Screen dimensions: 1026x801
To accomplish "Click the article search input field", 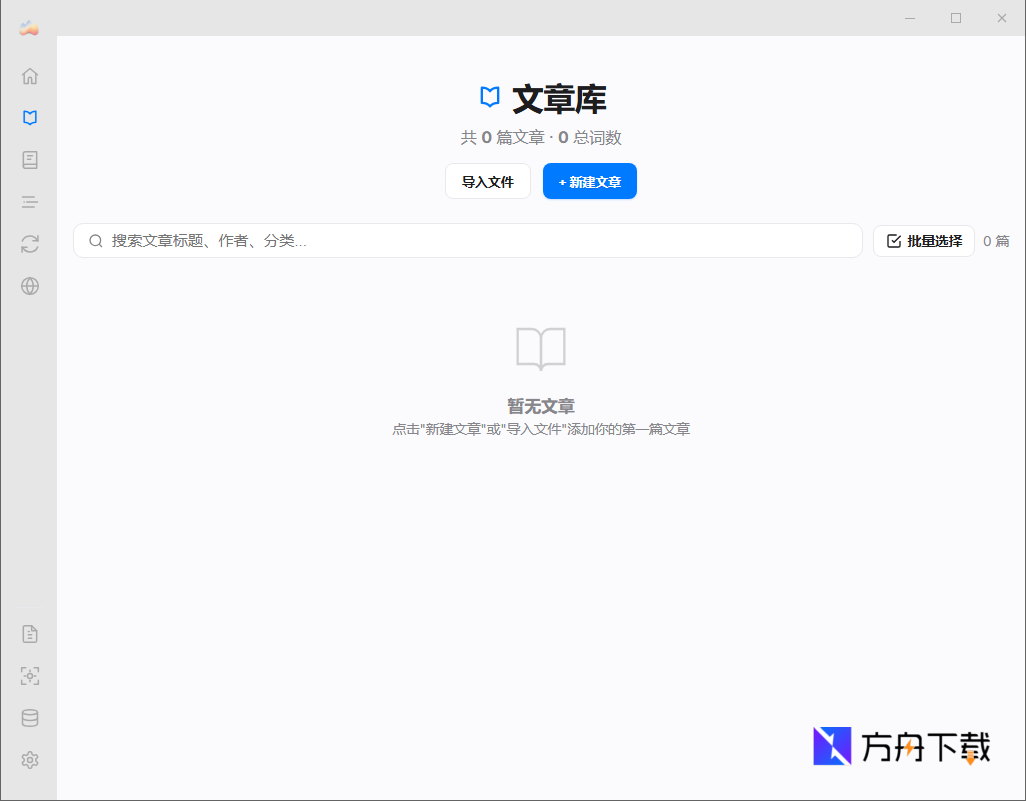I will click(400, 240).
